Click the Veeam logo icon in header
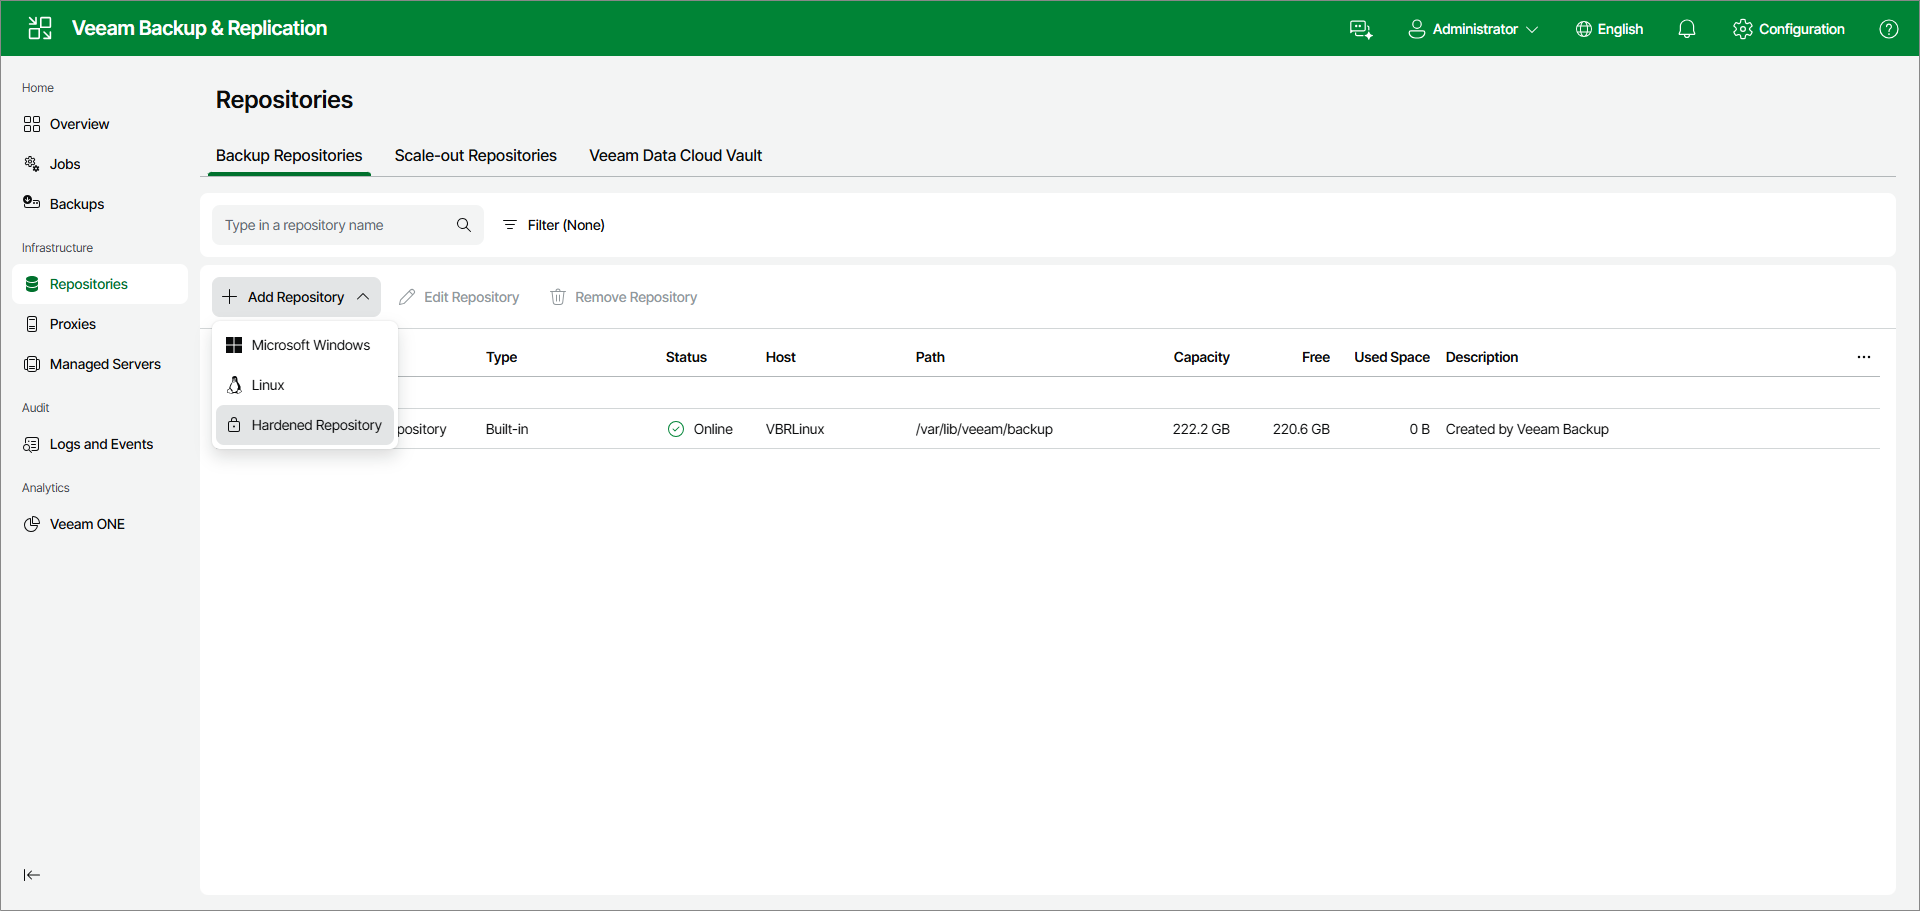The width and height of the screenshot is (1920, 911). point(40,28)
